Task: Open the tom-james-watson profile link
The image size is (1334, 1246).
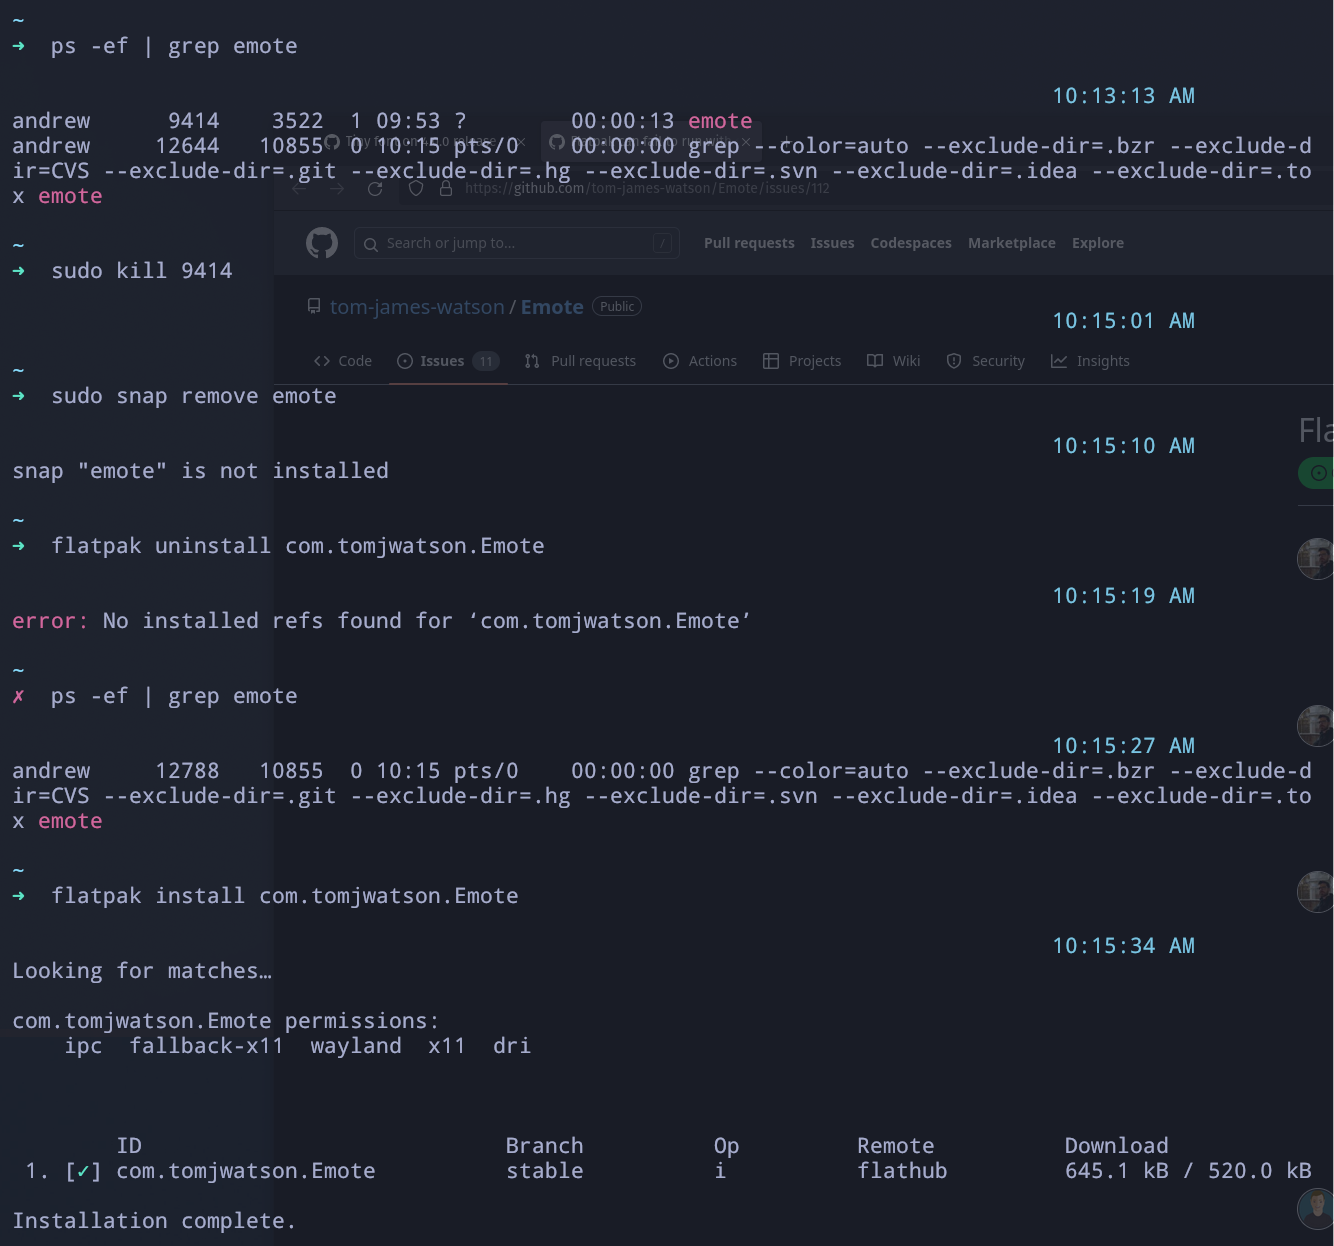Action: coord(417,306)
